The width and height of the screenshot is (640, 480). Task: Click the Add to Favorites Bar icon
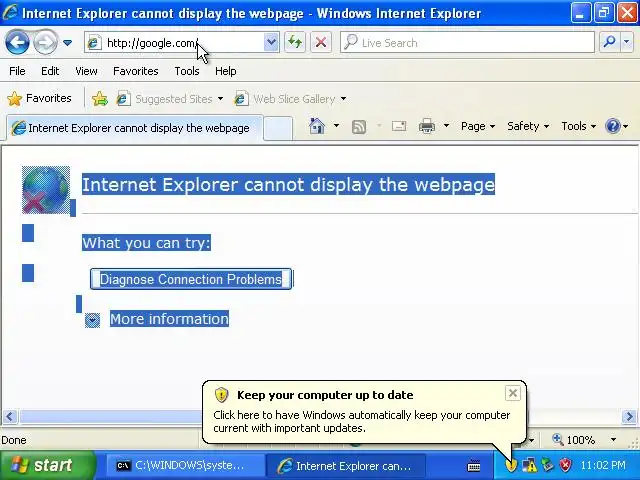pos(100,99)
